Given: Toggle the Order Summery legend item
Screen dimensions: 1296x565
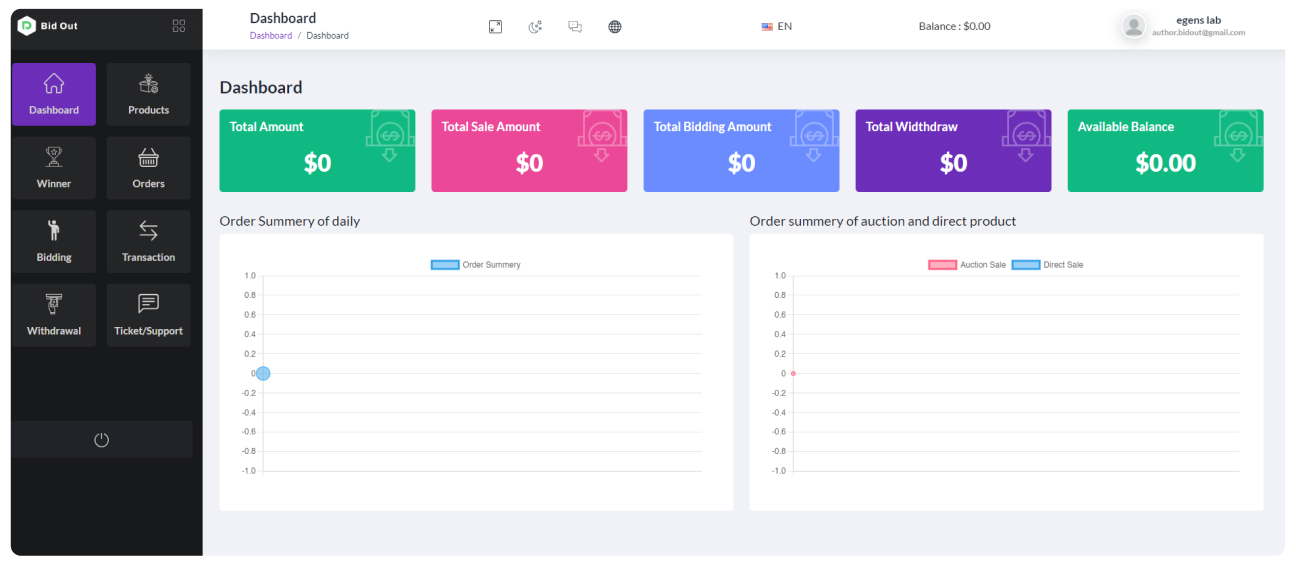Looking at the screenshot, I should [476, 265].
